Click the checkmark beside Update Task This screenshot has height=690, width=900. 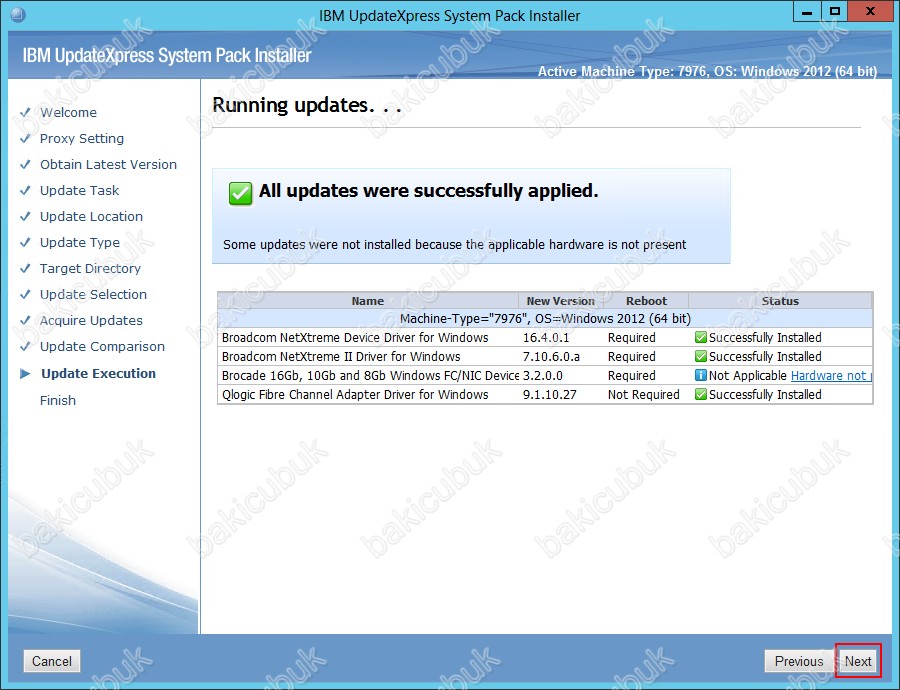coord(25,191)
